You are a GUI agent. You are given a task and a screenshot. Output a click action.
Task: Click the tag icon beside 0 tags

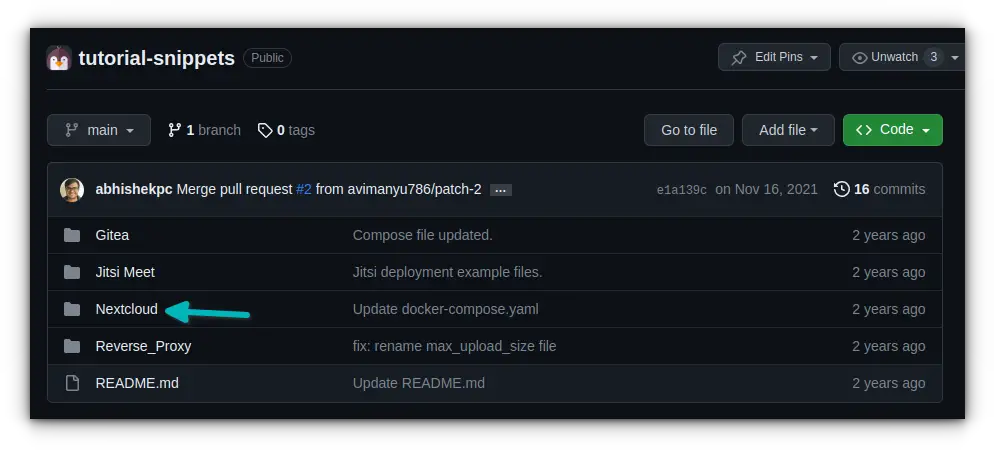(265, 130)
